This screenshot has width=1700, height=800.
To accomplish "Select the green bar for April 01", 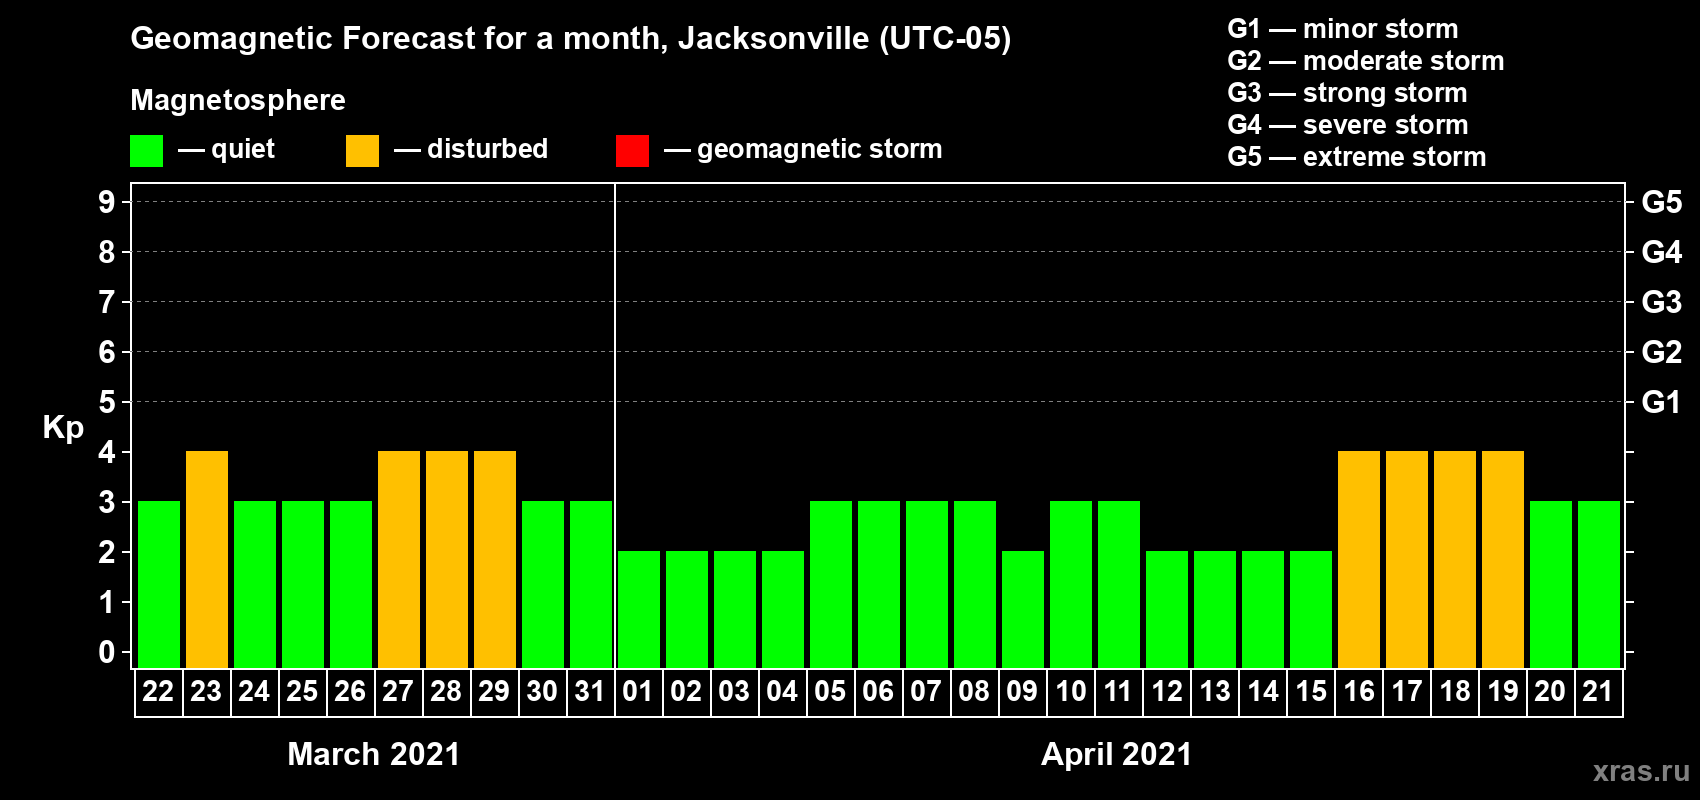I will (x=639, y=609).
